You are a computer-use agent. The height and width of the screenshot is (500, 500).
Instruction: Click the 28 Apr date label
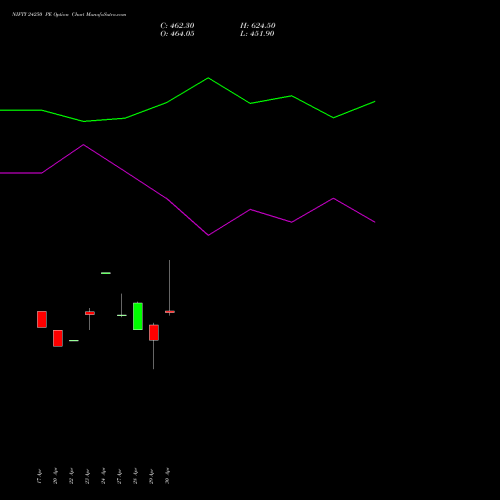(x=135, y=476)
